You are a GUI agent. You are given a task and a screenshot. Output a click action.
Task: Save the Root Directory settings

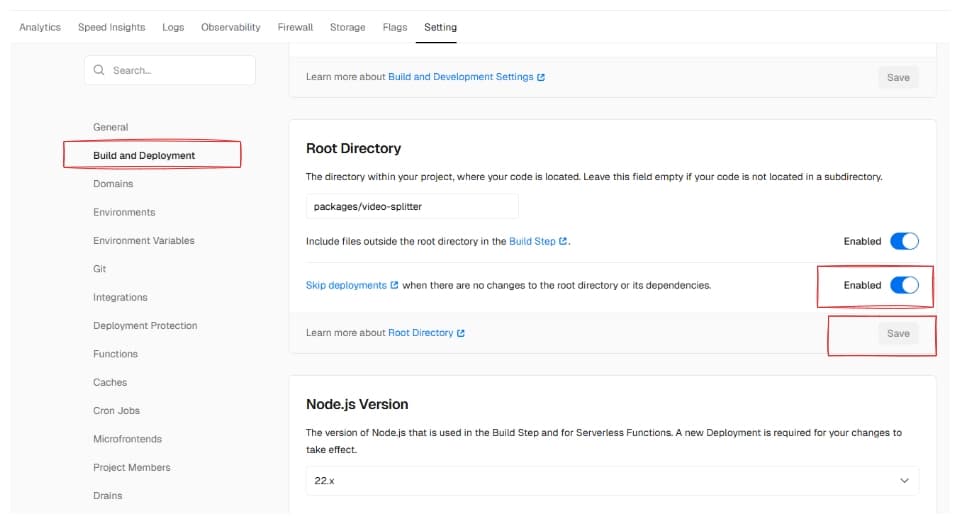click(898, 333)
